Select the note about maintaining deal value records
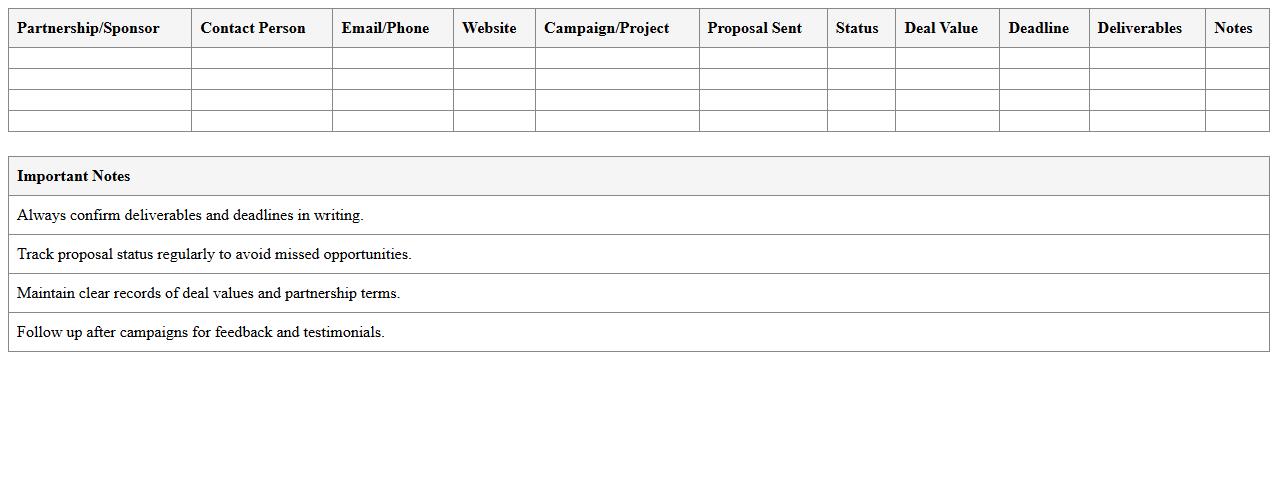The width and height of the screenshot is (1278, 501). click(x=208, y=293)
